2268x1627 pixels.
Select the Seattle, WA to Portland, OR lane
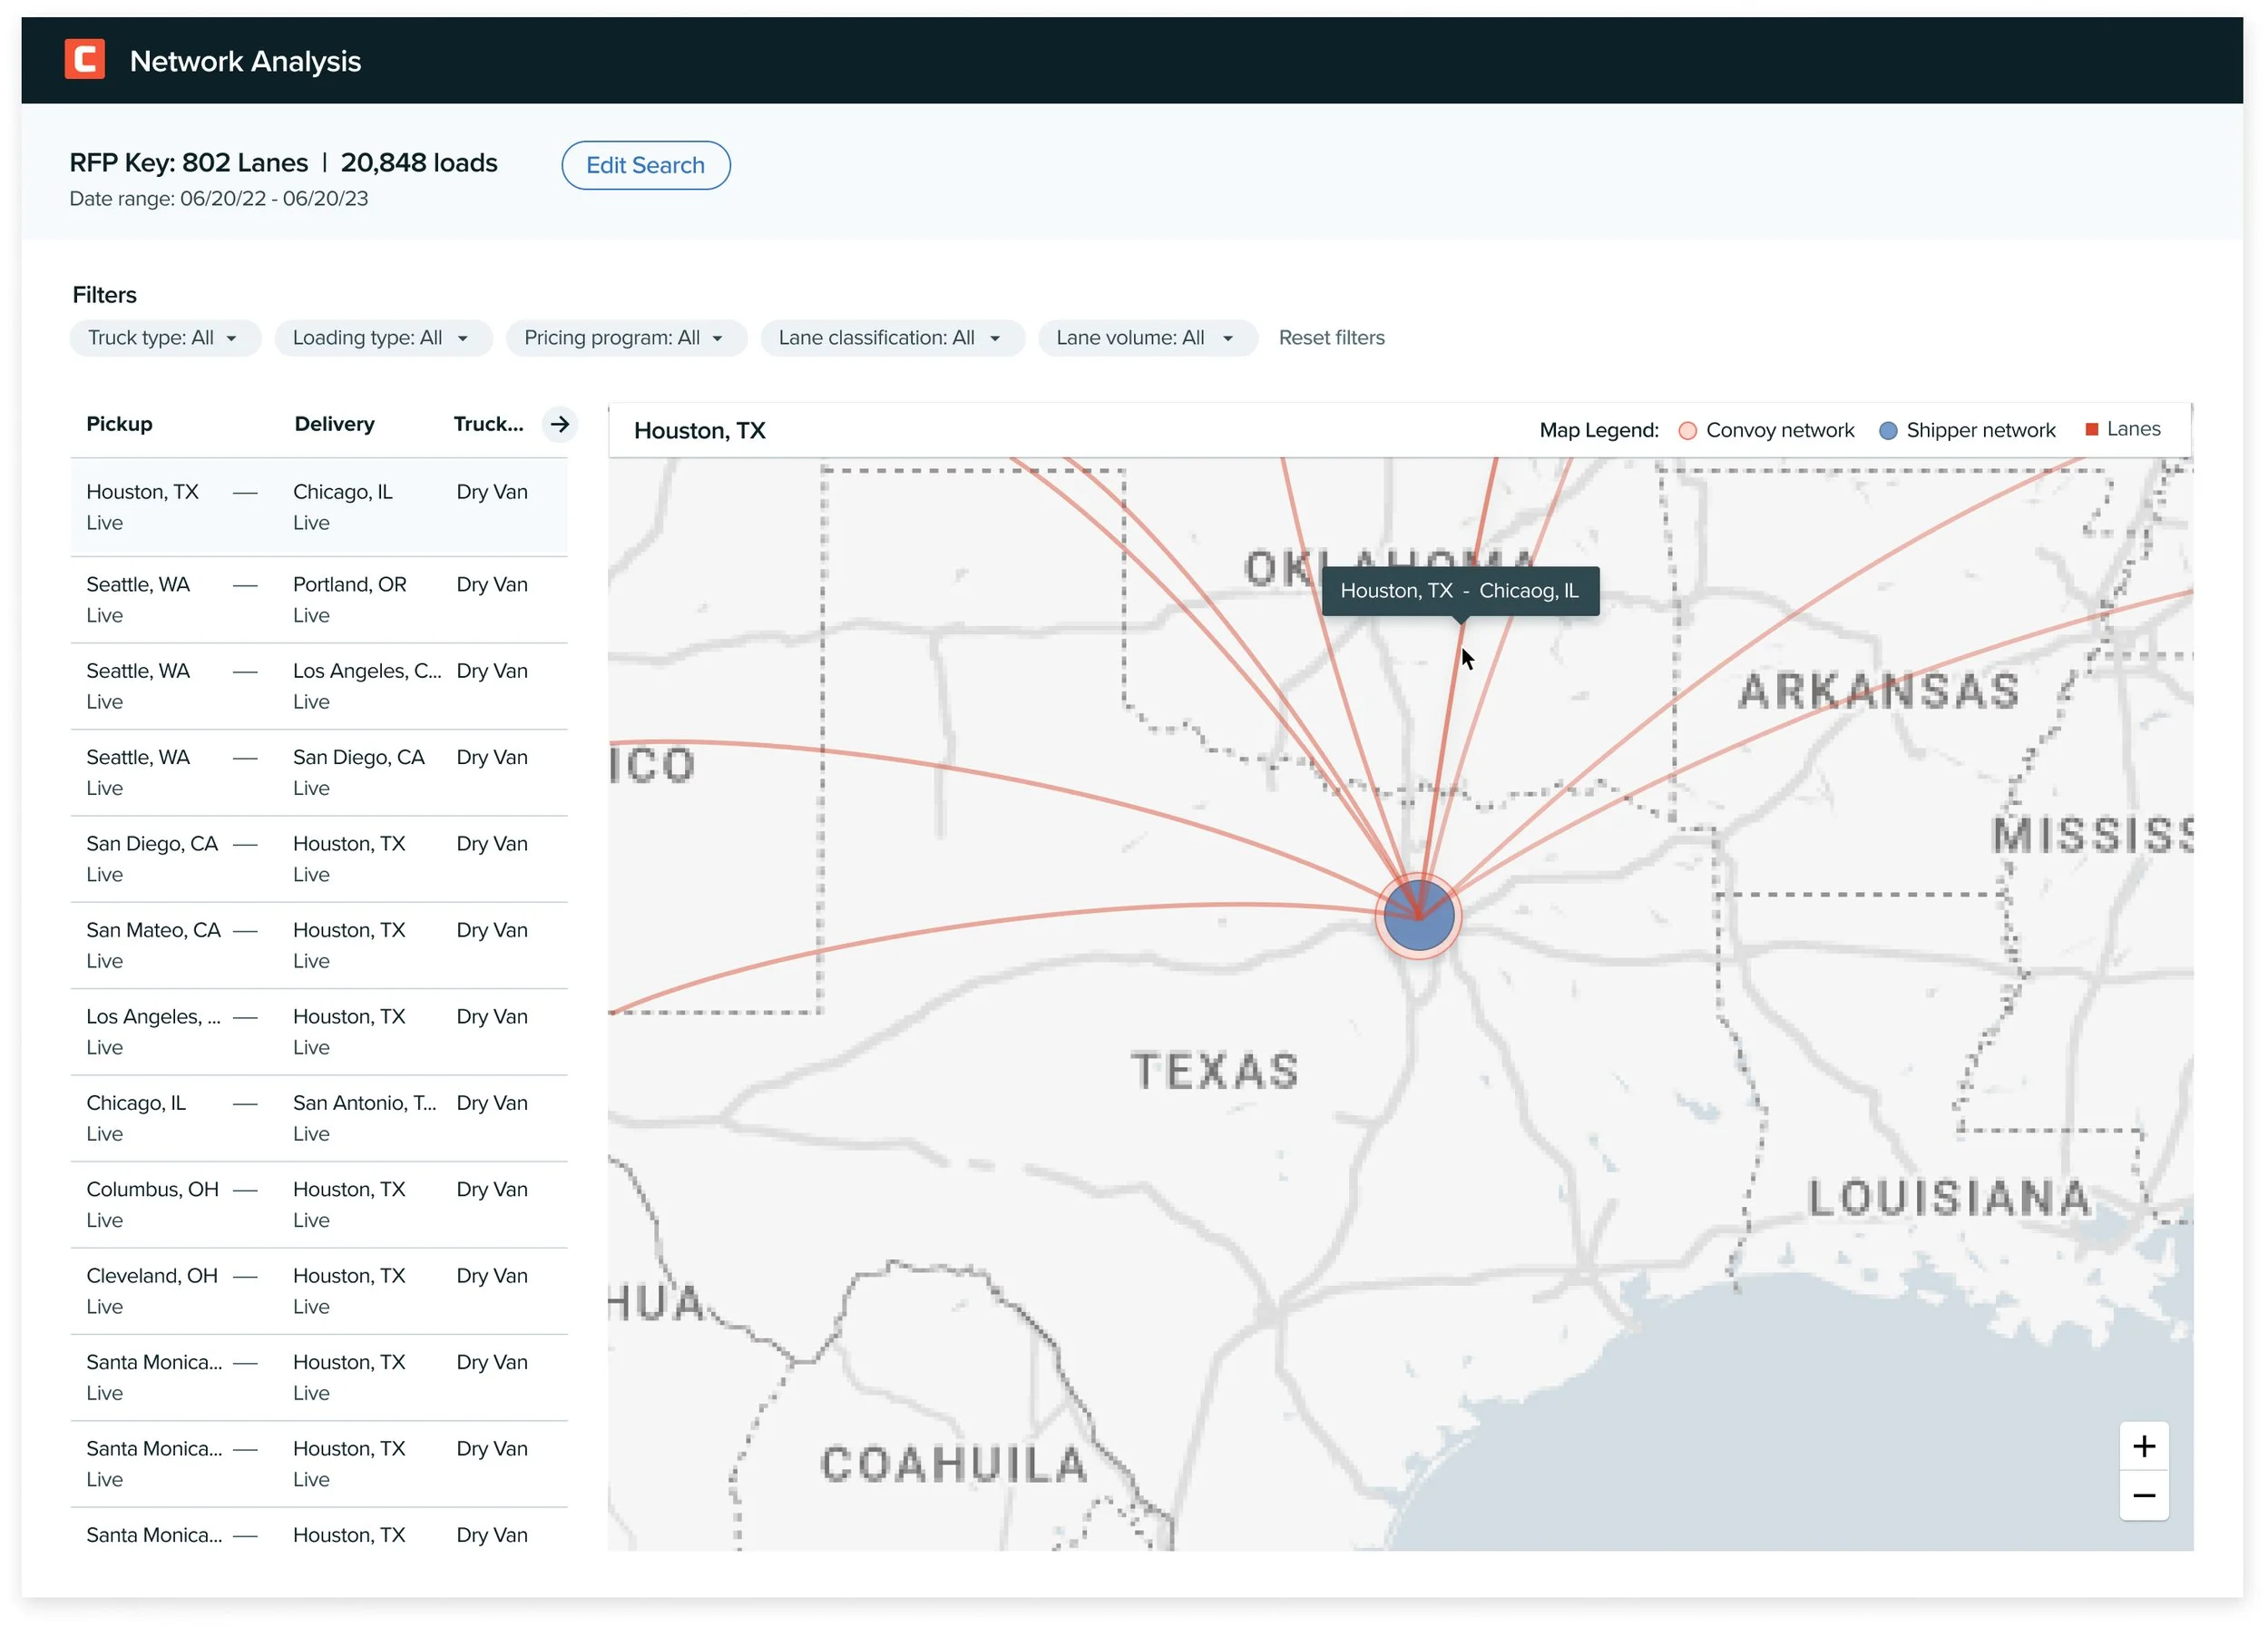coord(318,599)
